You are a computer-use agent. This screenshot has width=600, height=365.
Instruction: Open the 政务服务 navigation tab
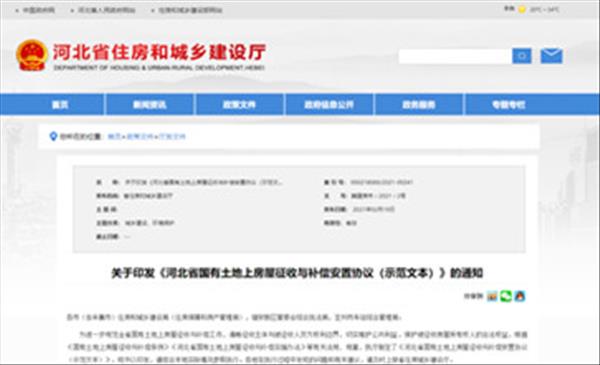coord(419,104)
